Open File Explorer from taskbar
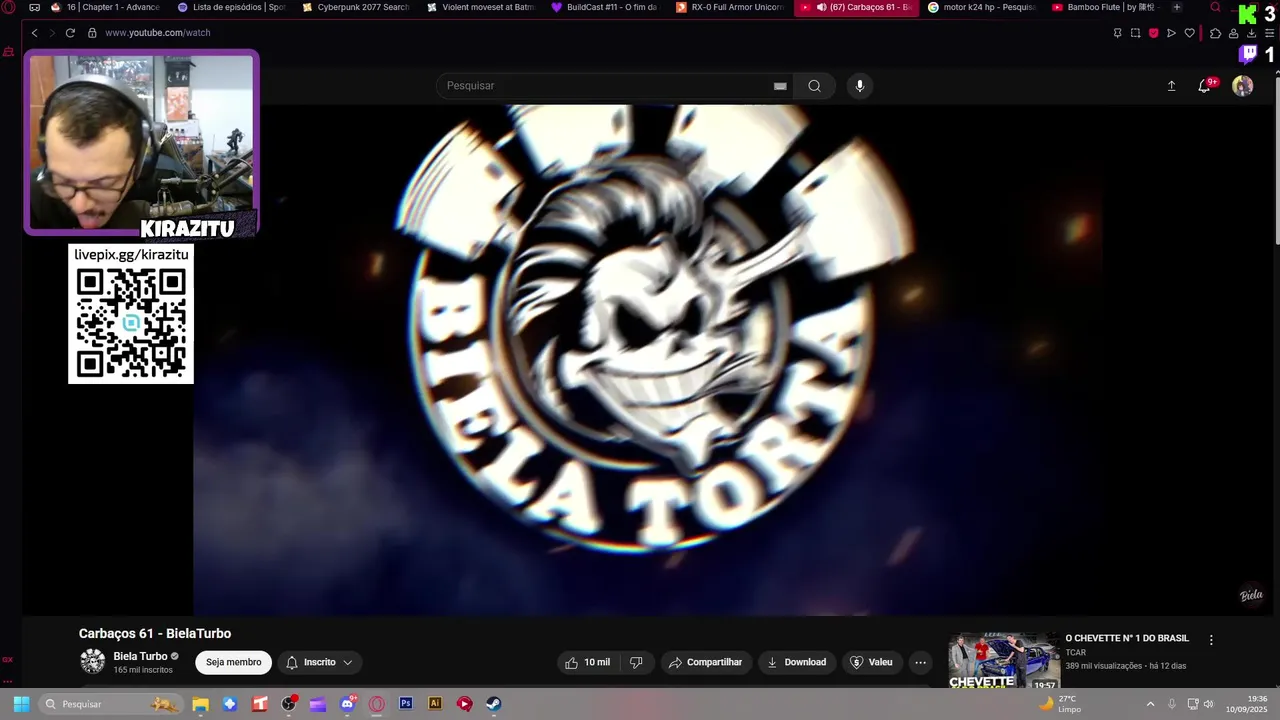The height and width of the screenshot is (720, 1280). [x=200, y=704]
